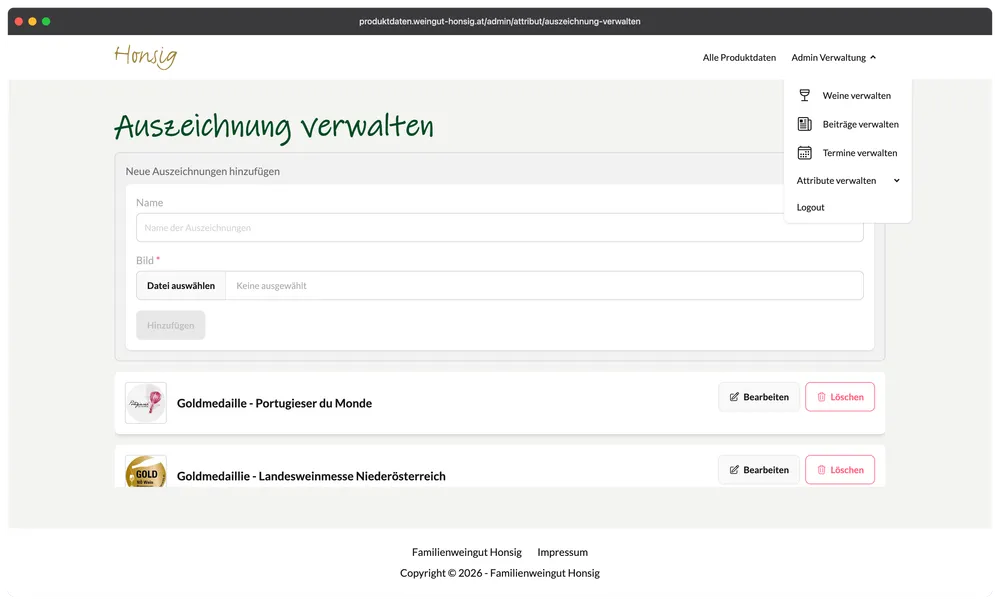Click the red macOS close window button
1000x604 pixels.
pyautogui.click(x=18, y=21)
